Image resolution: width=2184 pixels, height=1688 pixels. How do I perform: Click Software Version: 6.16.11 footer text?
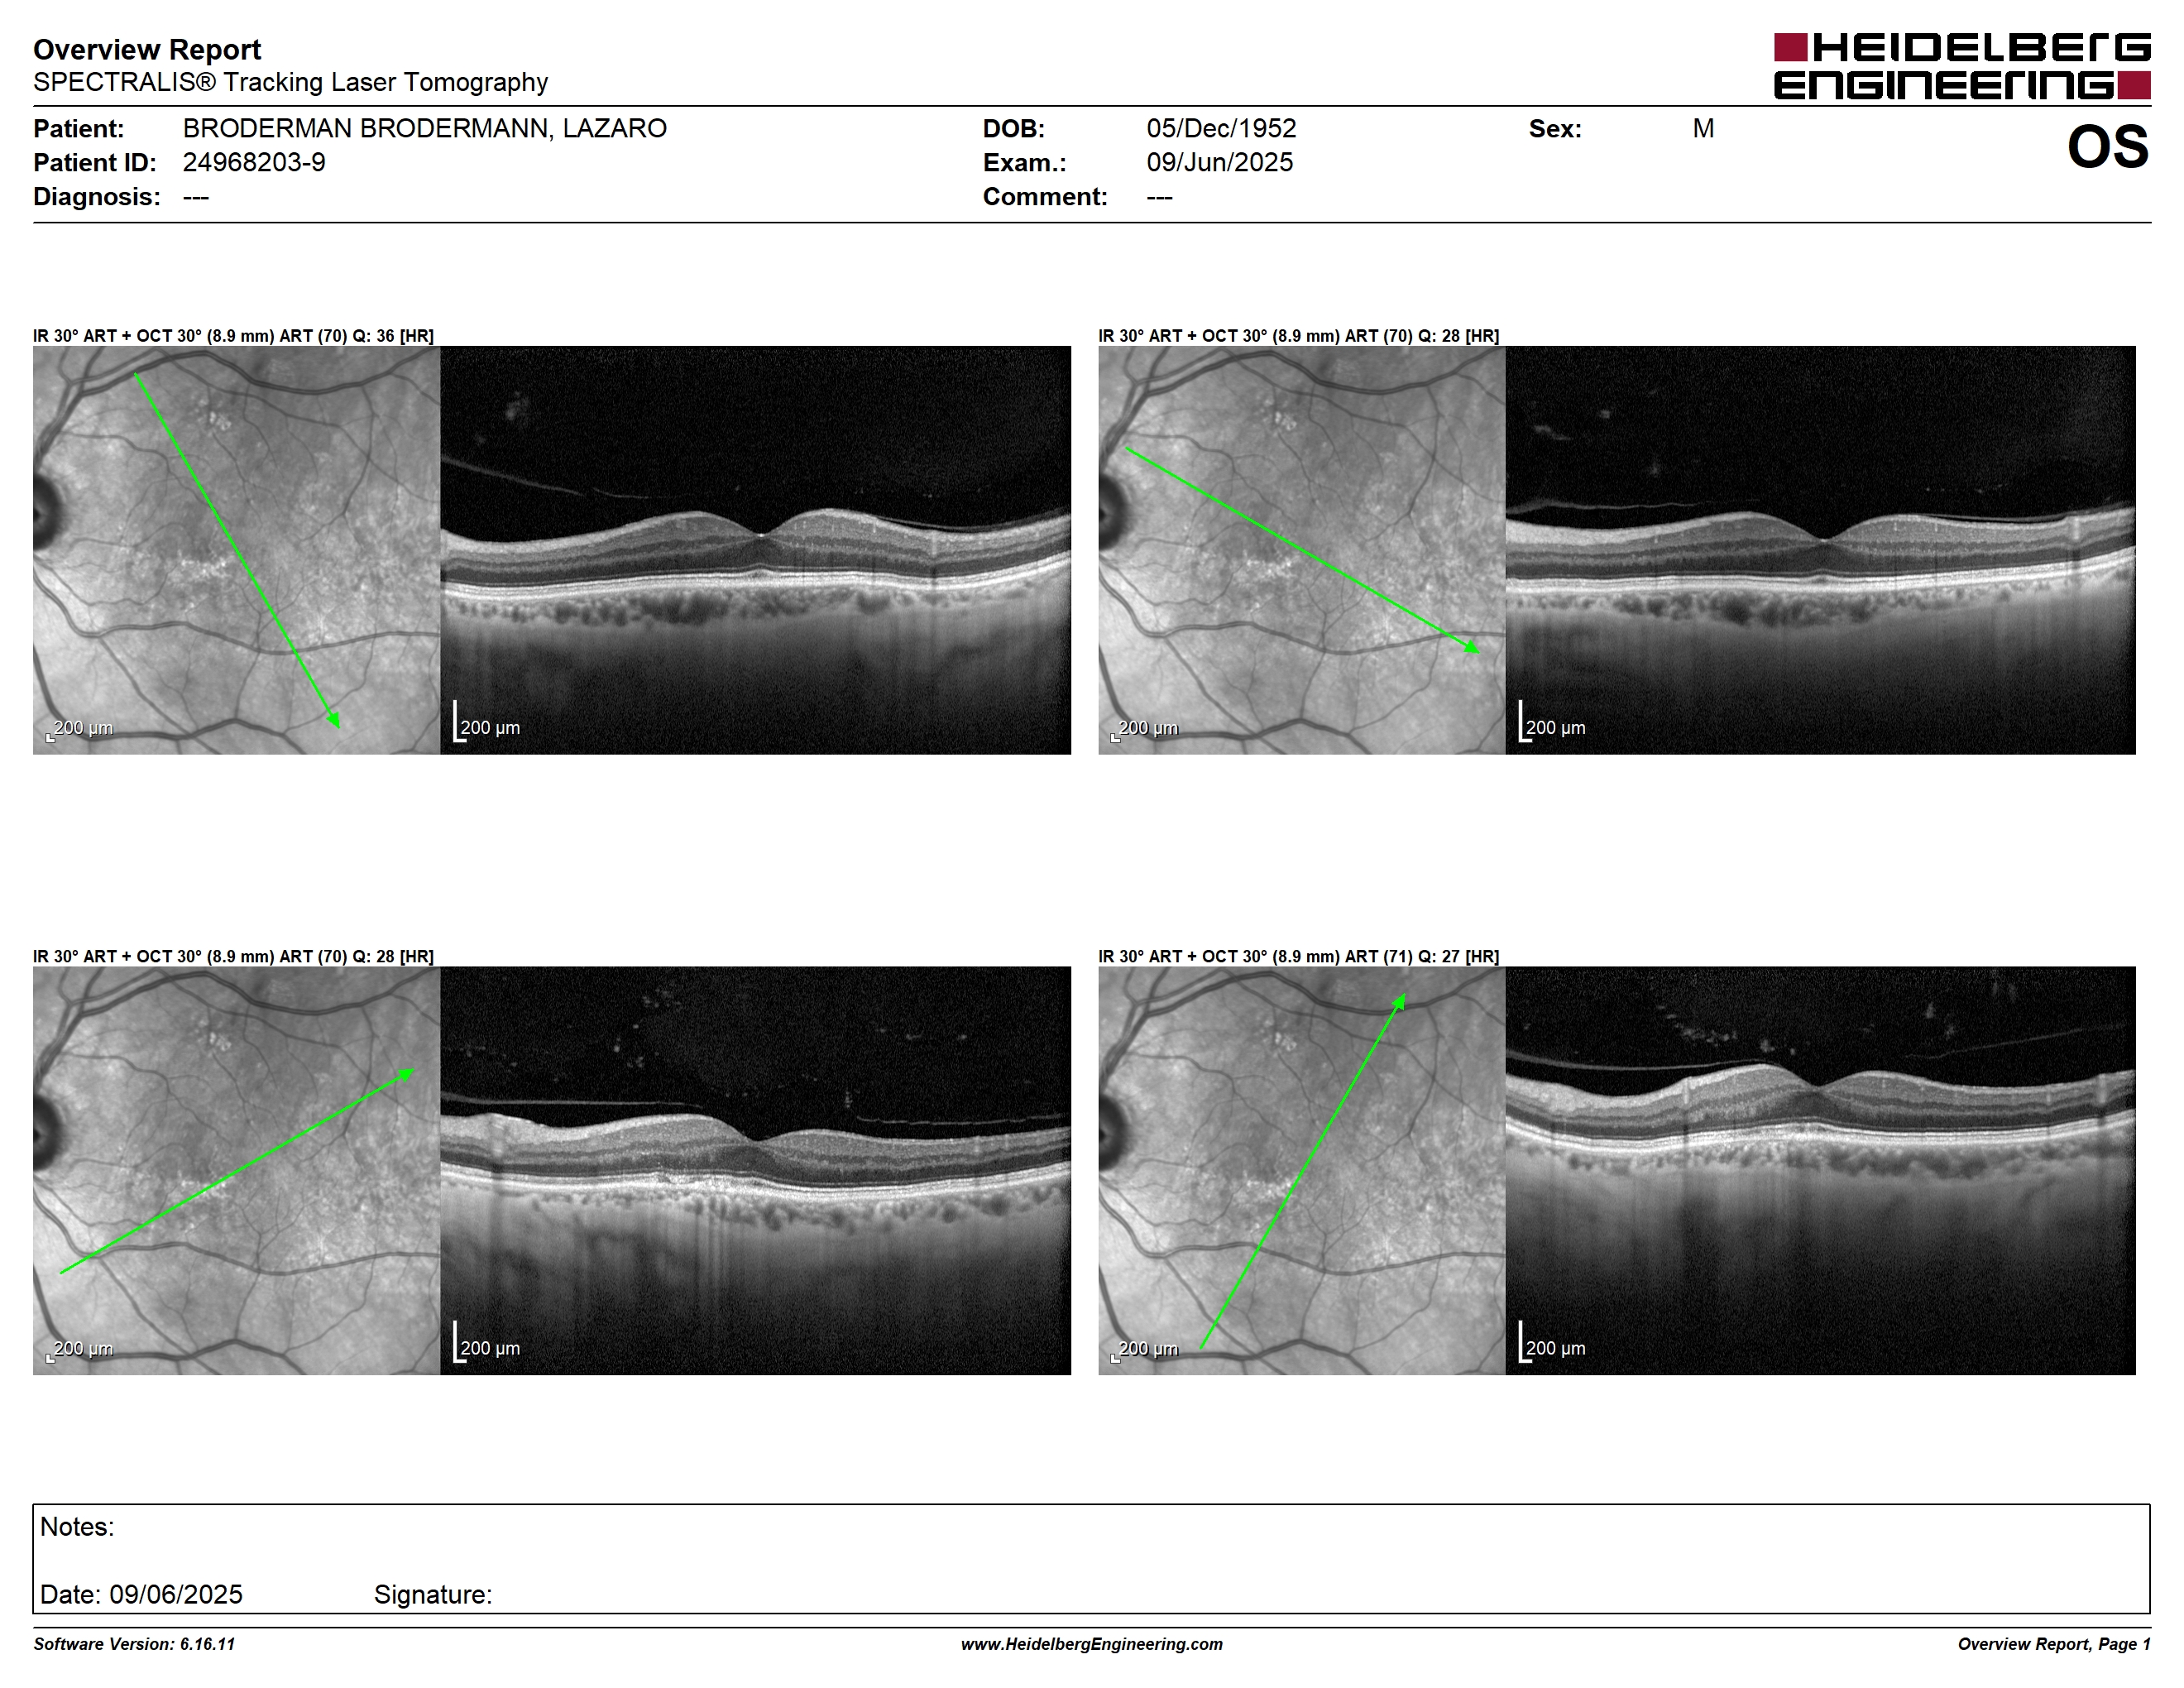point(134,1644)
